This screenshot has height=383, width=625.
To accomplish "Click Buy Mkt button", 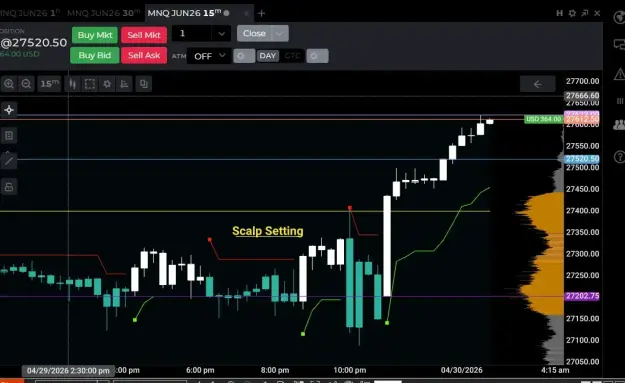I will [x=95, y=35].
